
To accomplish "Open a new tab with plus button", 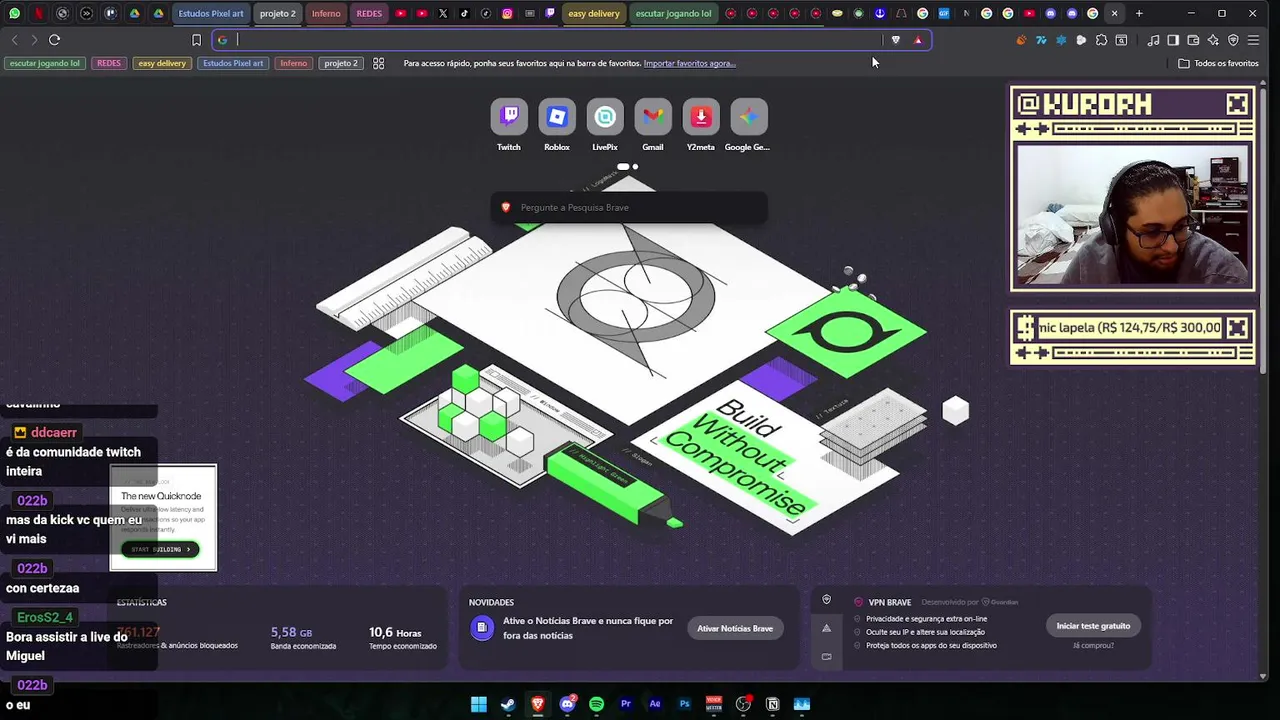I will tap(1139, 13).
